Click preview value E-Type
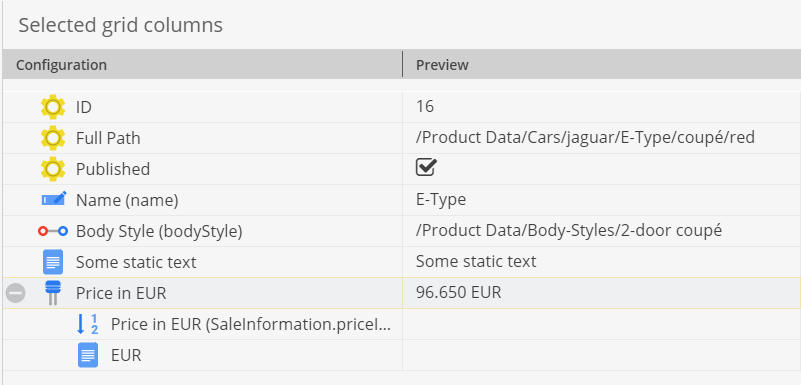 pyautogui.click(x=441, y=200)
